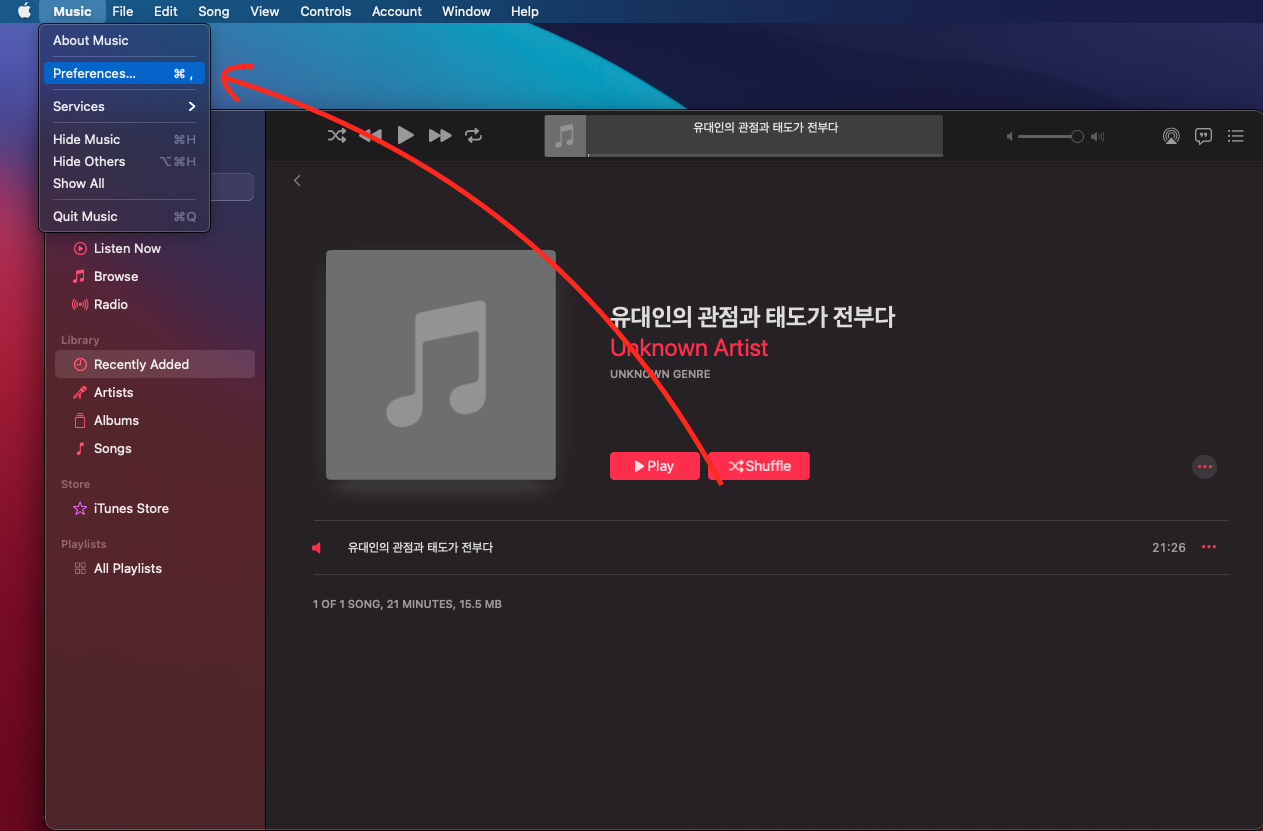
Task: Show lyrics panel
Action: [1204, 136]
